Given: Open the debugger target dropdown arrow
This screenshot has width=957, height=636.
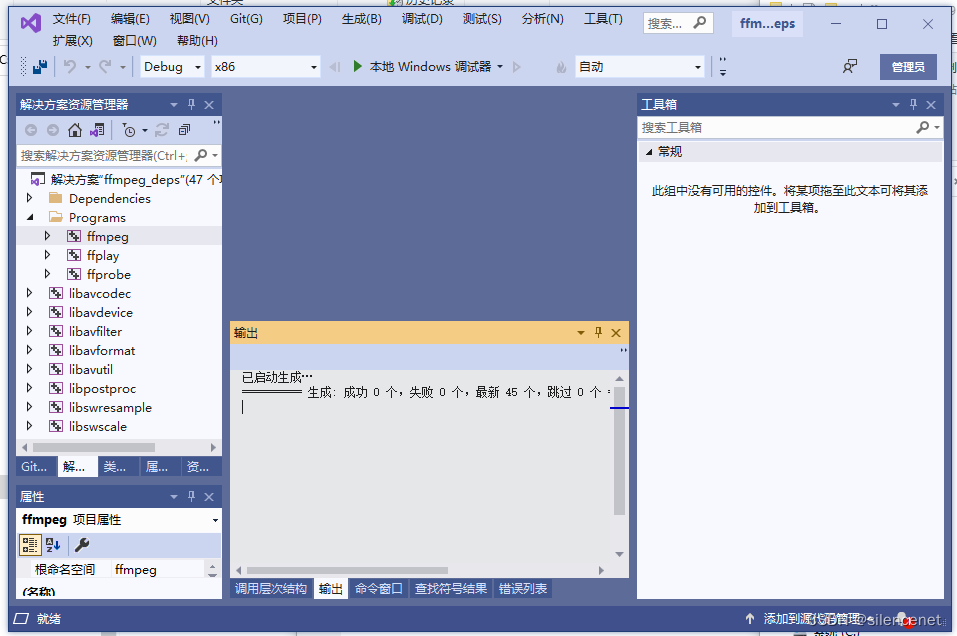Looking at the screenshot, I should tap(500, 67).
